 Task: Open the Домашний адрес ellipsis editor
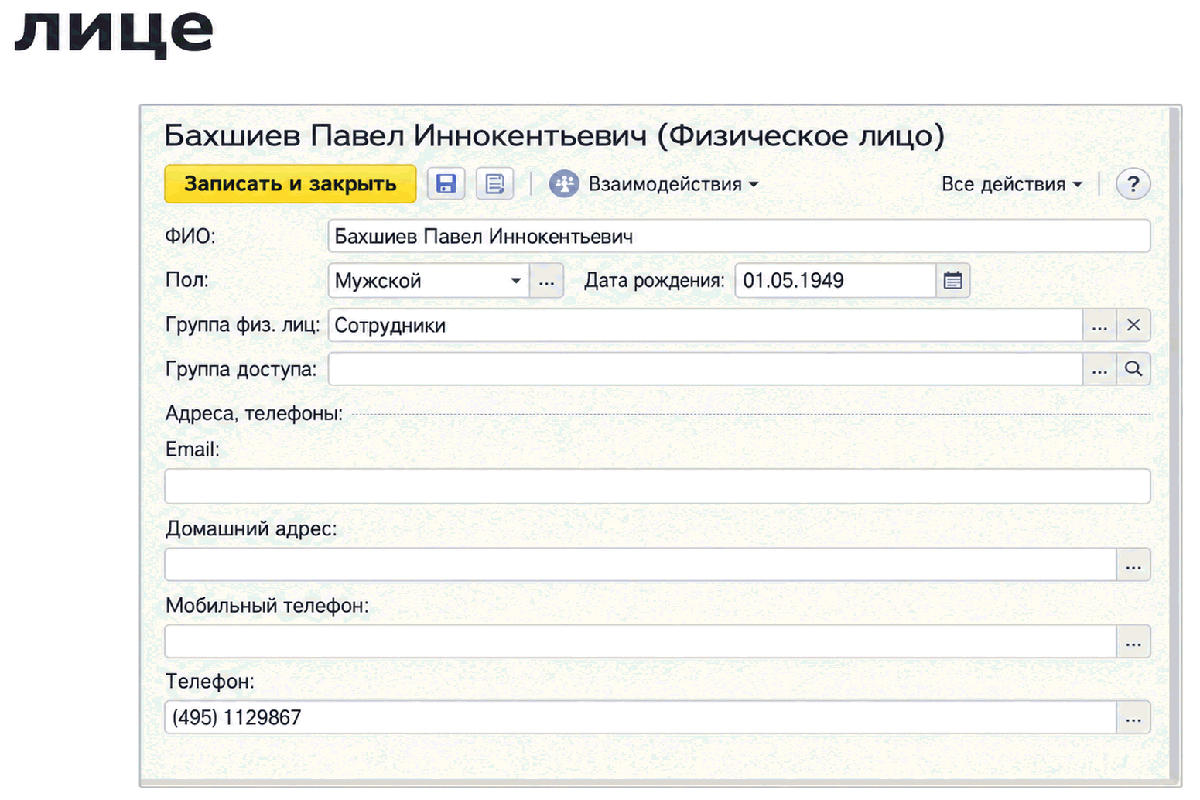1134,565
